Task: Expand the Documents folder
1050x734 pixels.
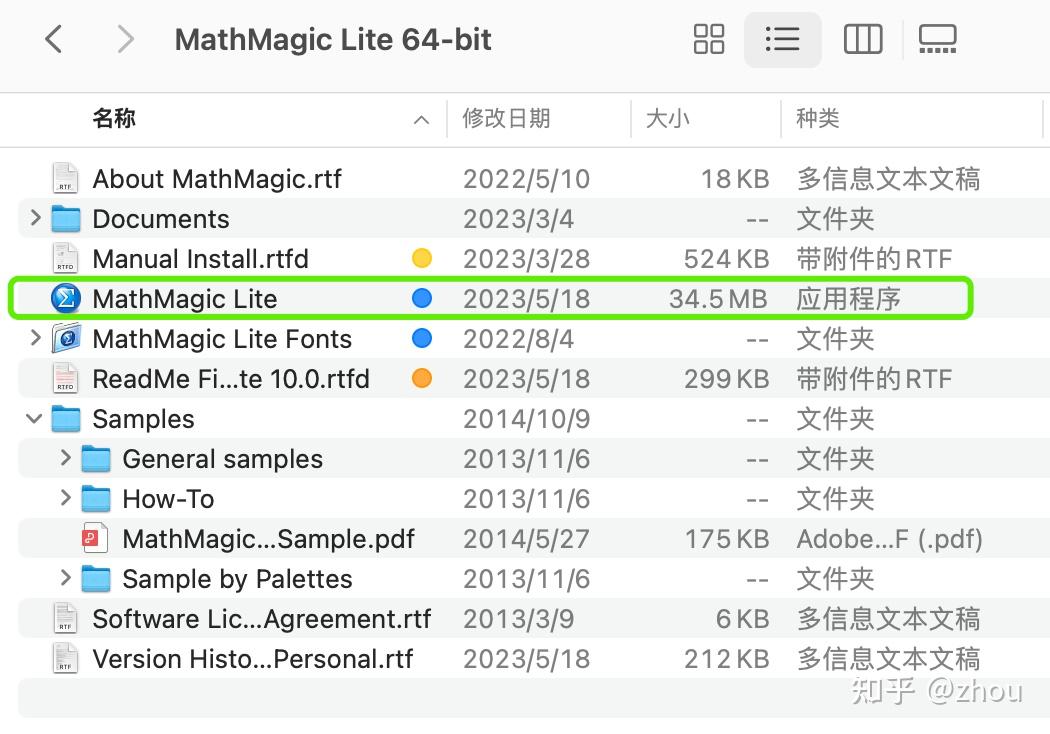Action: click(x=35, y=218)
